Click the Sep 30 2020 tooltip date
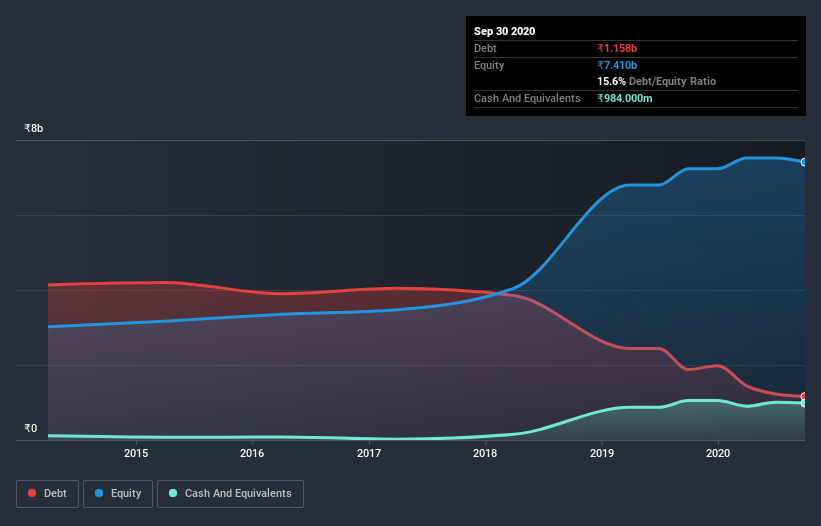Screen dimensions: 821x526 (504, 31)
